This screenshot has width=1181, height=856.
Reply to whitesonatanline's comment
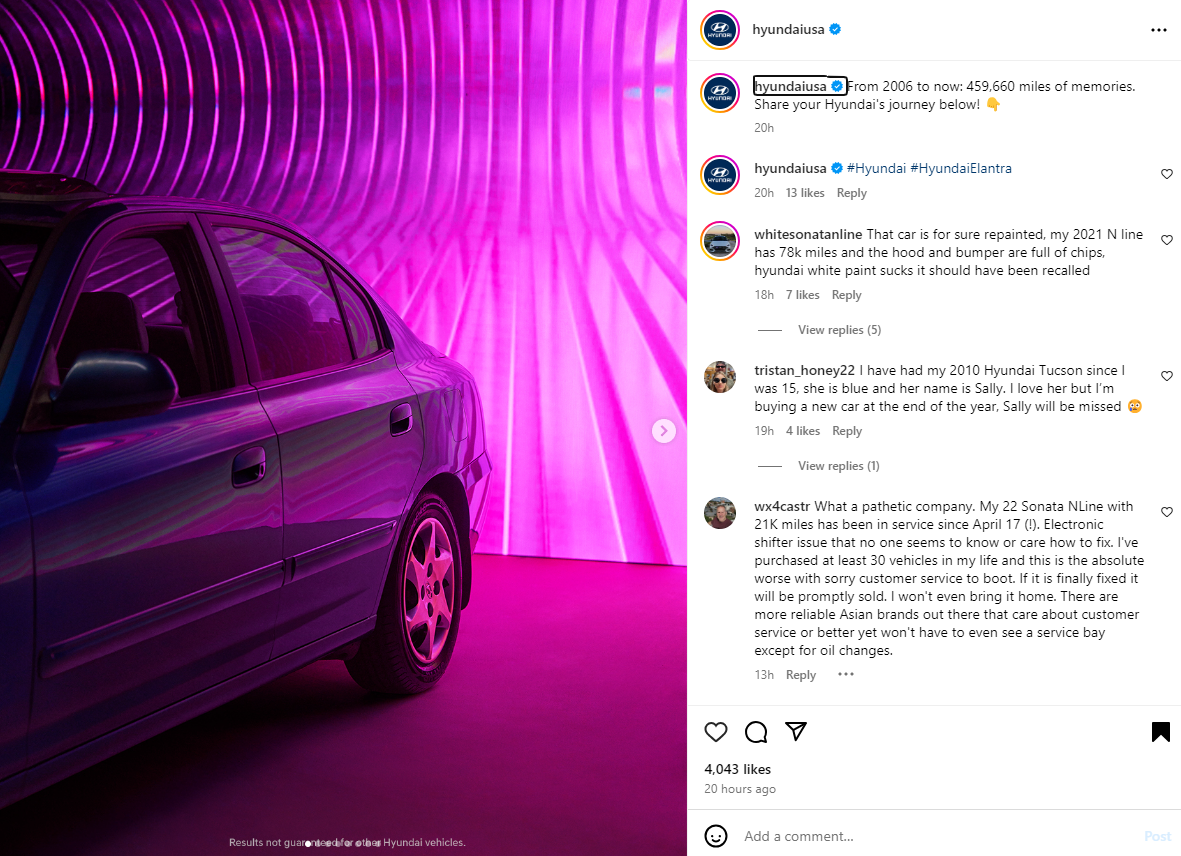846,295
